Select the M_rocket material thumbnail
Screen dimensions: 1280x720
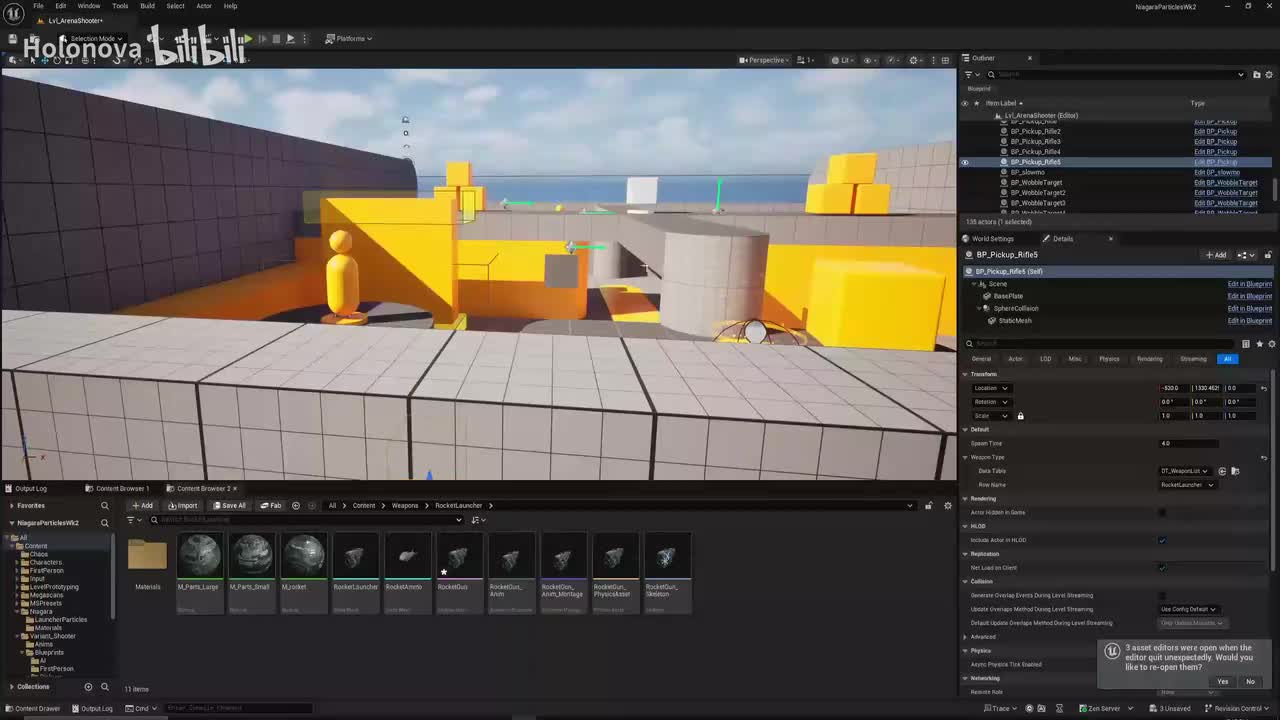(303, 556)
